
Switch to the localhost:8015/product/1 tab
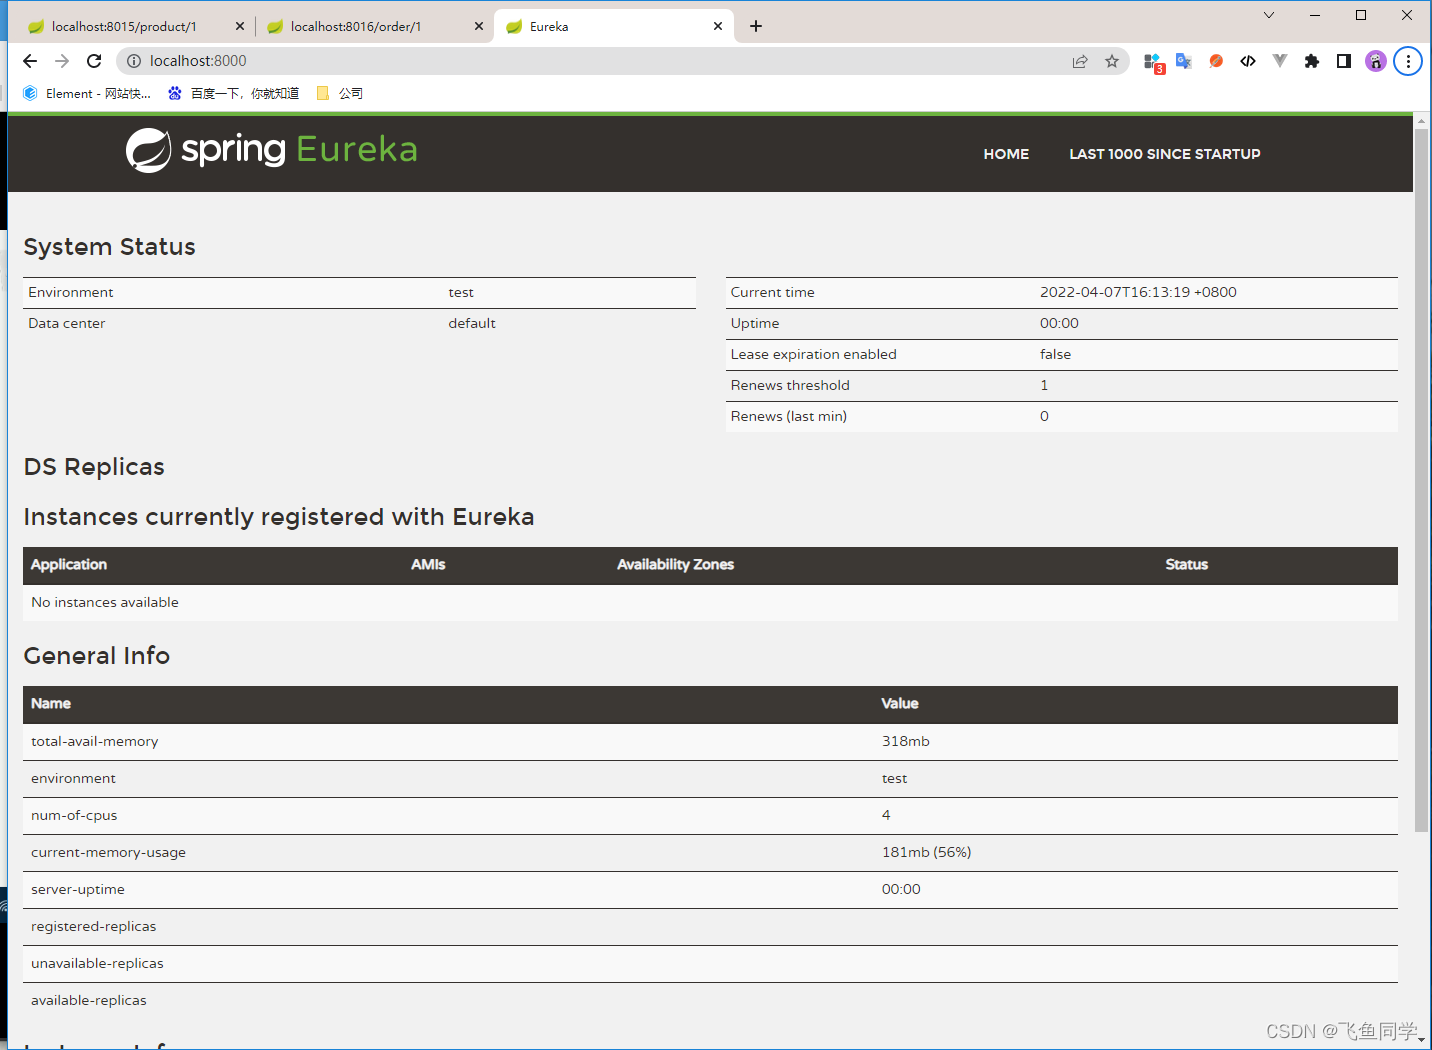point(135,26)
